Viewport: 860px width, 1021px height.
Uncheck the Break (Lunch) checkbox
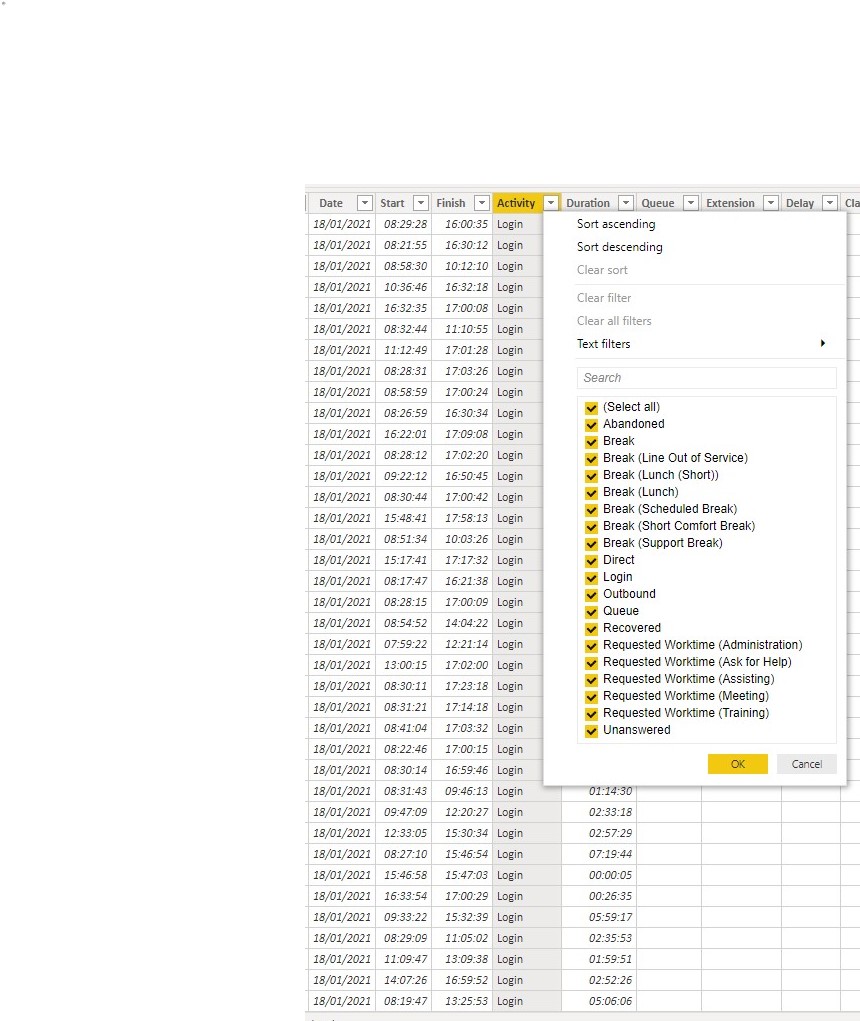[x=591, y=492]
